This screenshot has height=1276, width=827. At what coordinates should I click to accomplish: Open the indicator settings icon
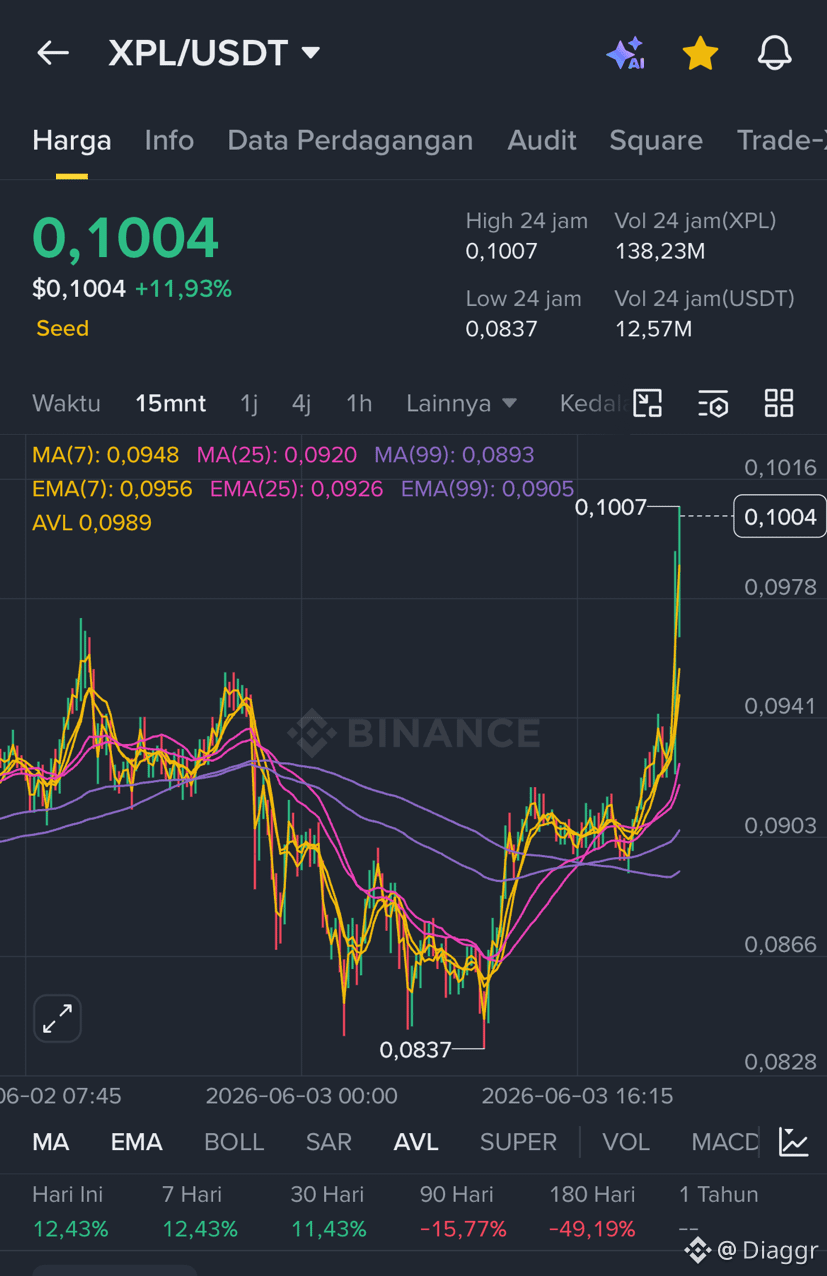point(713,403)
